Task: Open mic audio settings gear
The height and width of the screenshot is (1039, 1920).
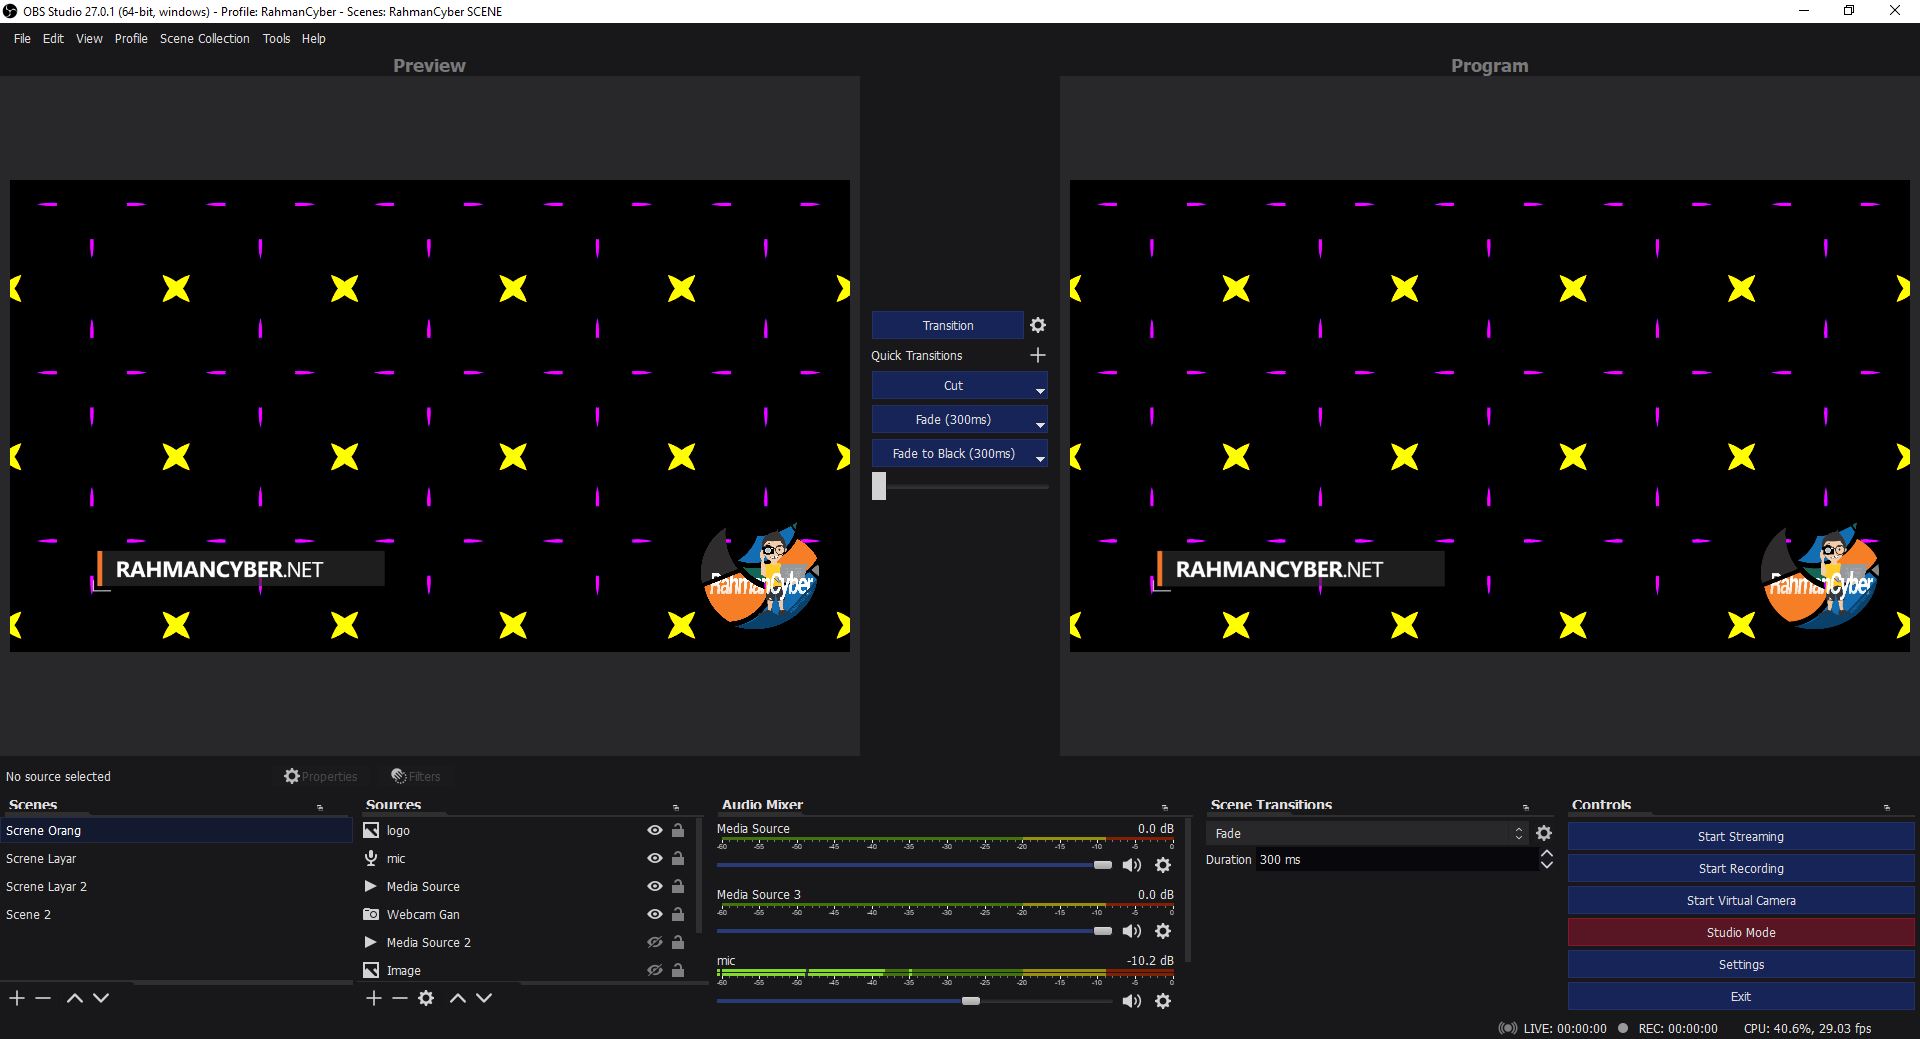Action: tap(1163, 1001)
